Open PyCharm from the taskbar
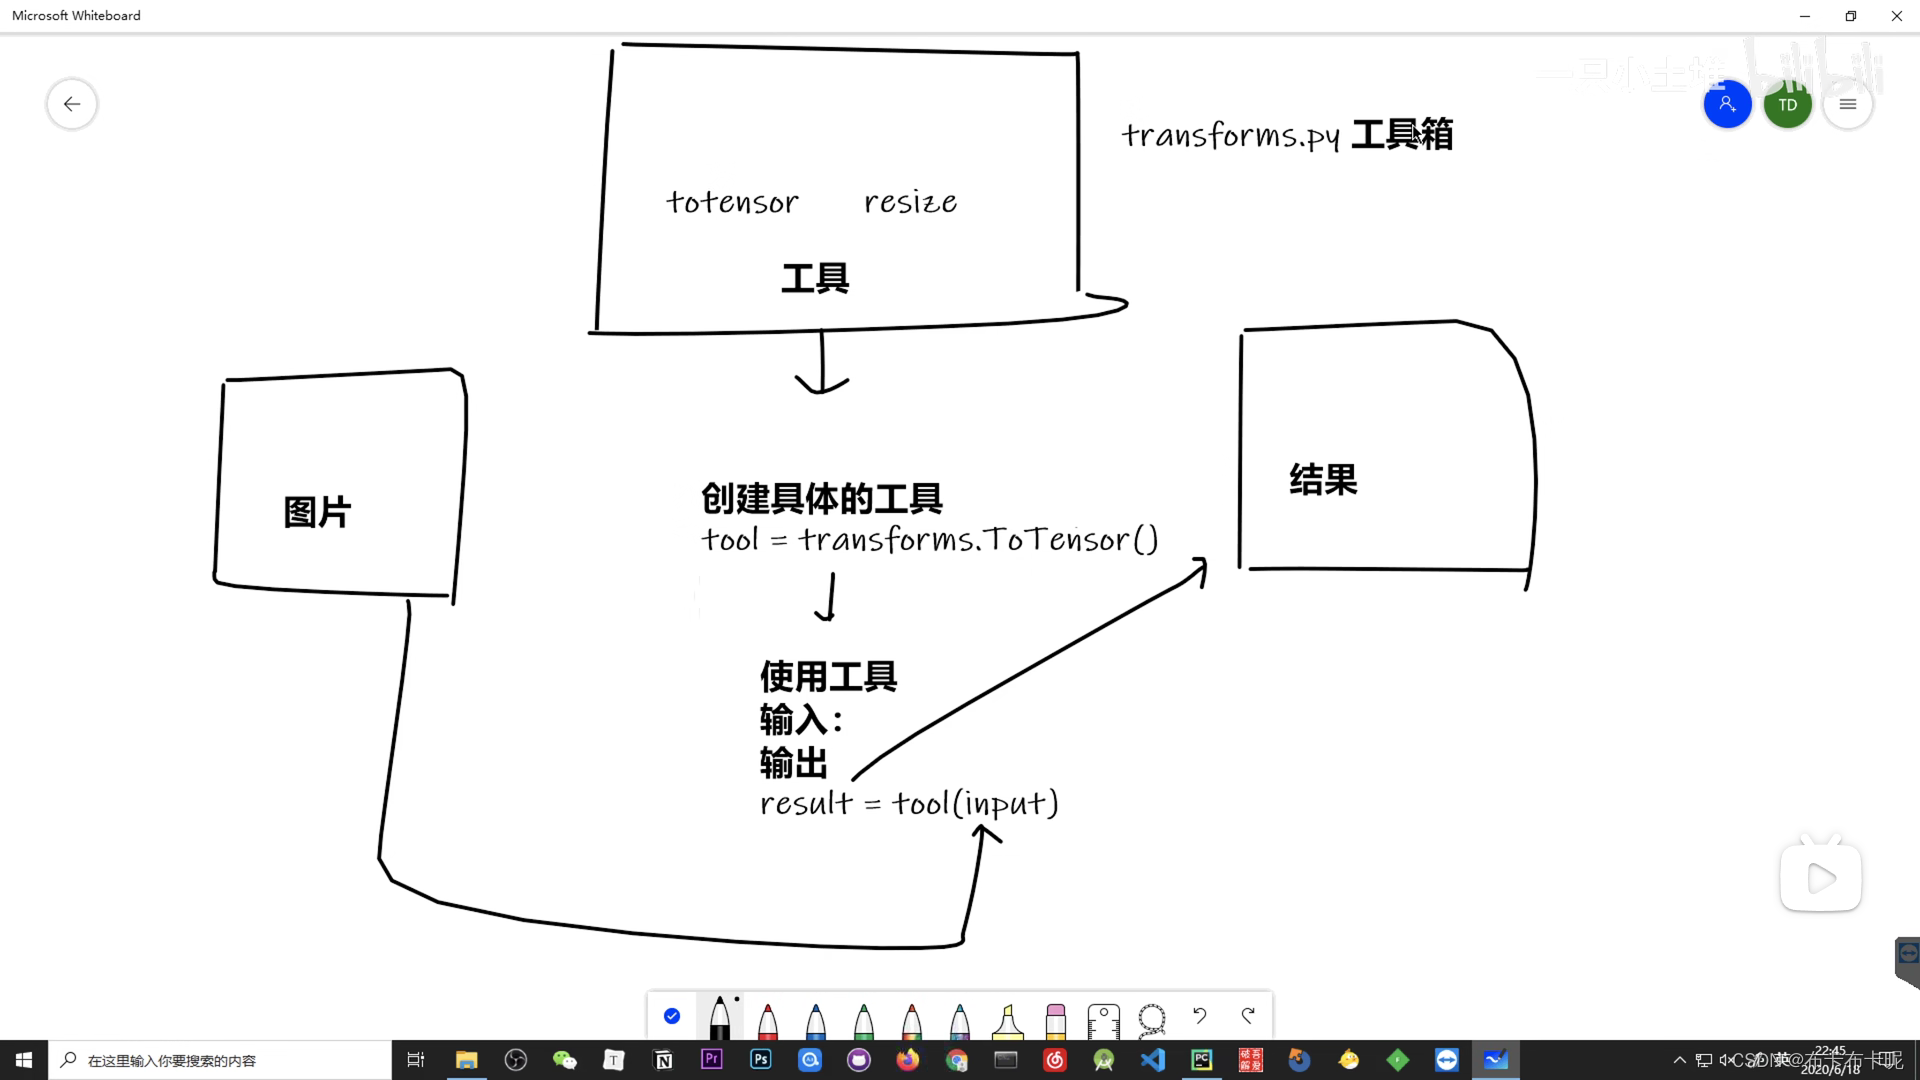 tap(1201, 1059)
